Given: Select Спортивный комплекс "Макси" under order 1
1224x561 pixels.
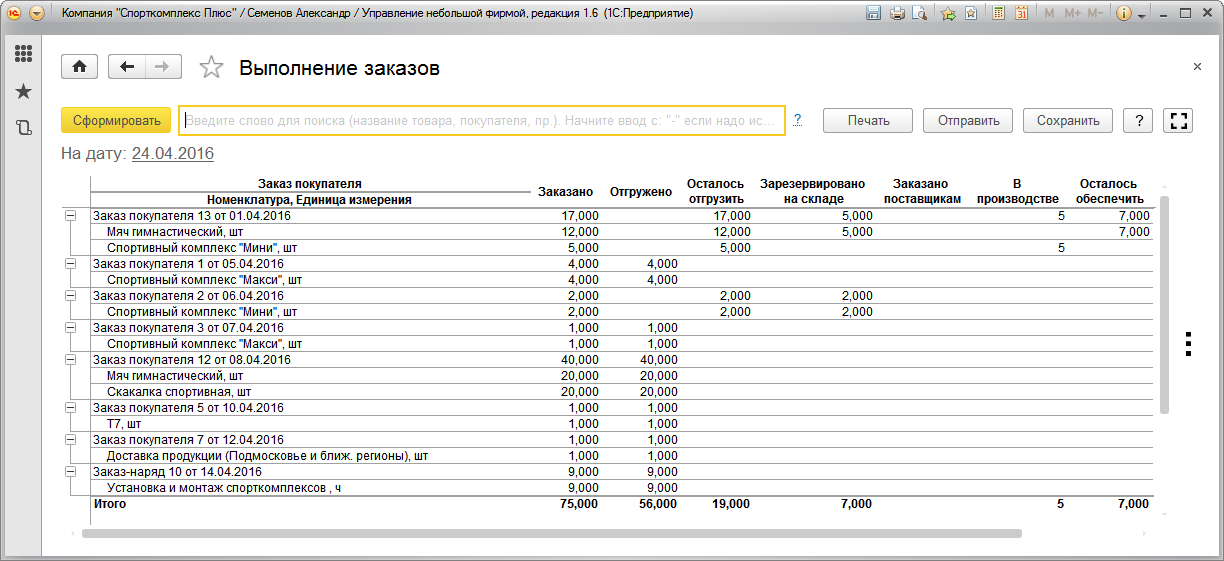Looking at the screenshot, I should (620, 279).
